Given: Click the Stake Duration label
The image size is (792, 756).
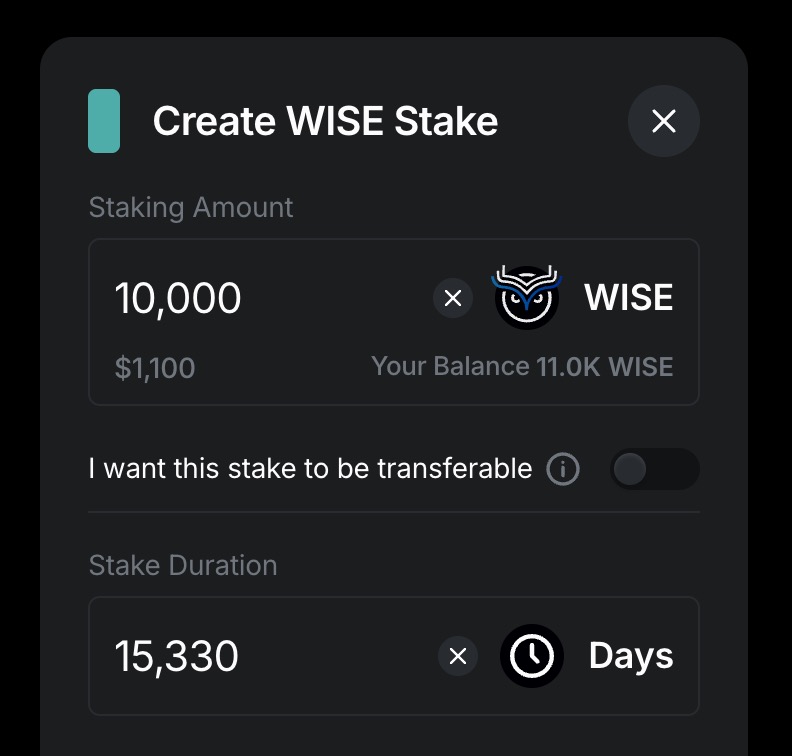Looking at the screenshot, I should (183, 565).
